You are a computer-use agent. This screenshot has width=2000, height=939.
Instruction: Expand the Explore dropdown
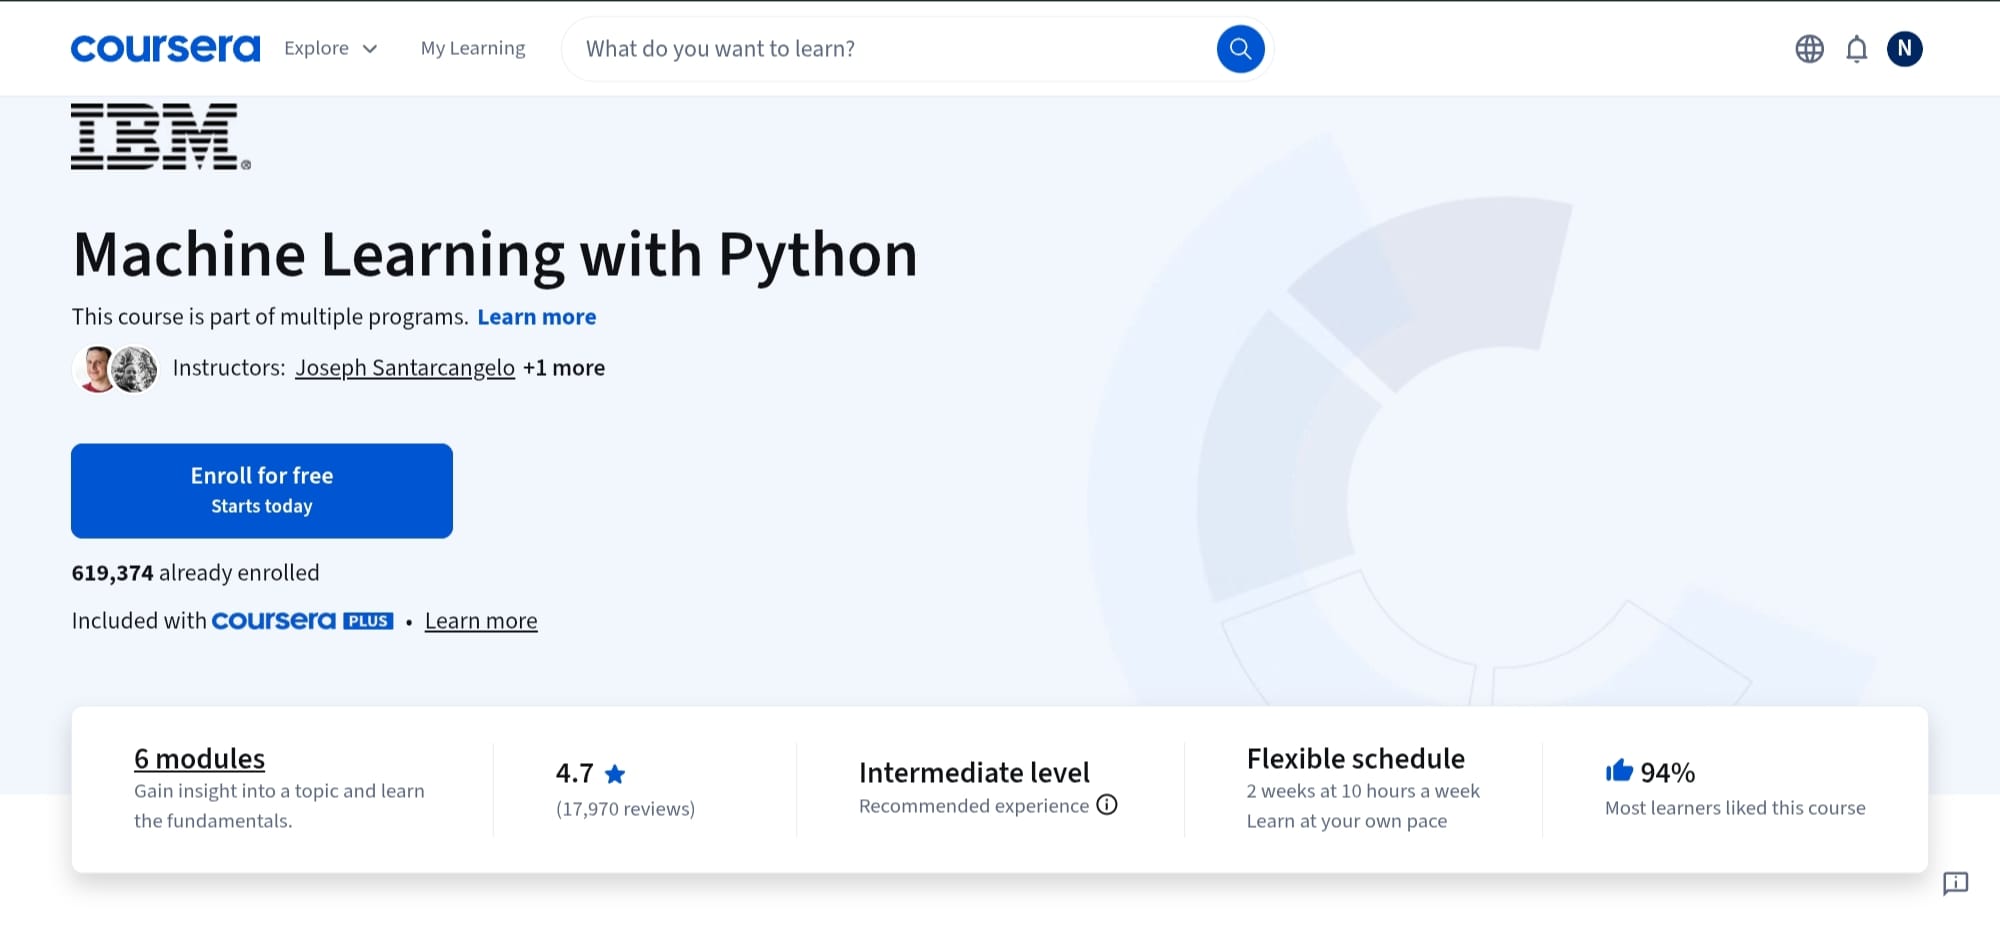pyautogui.click(x=330, y=48)
